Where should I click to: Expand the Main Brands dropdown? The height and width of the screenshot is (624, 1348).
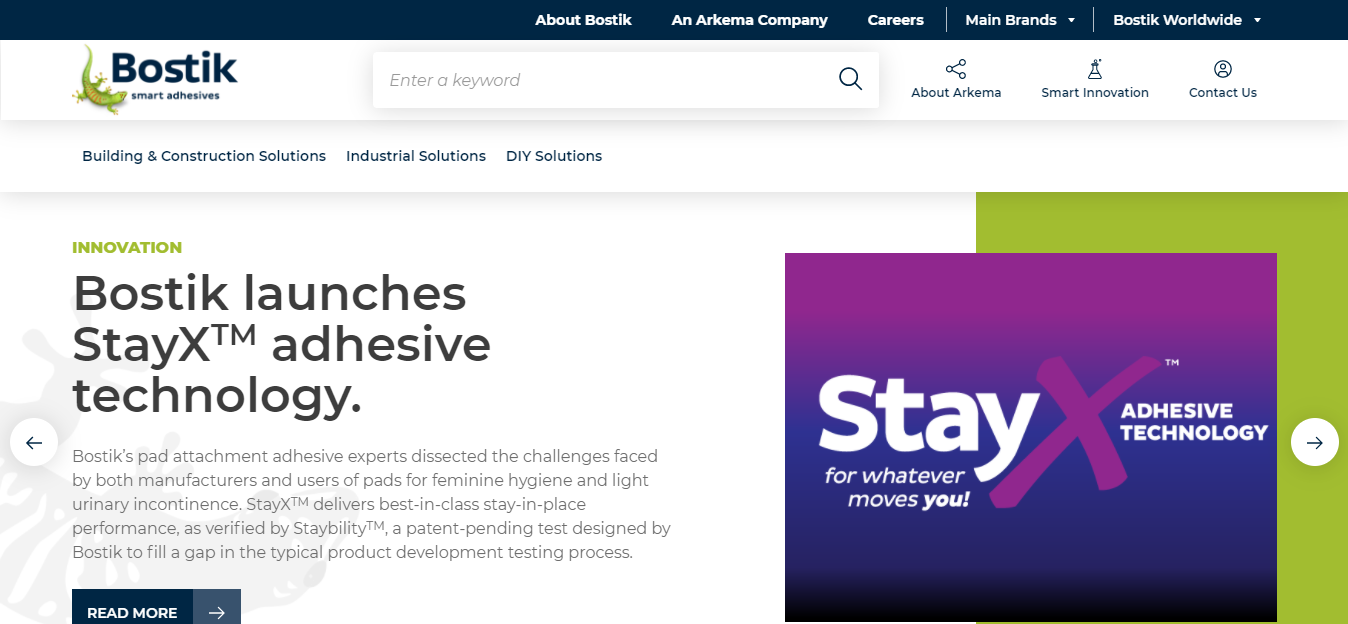(x=1020, y=20)
